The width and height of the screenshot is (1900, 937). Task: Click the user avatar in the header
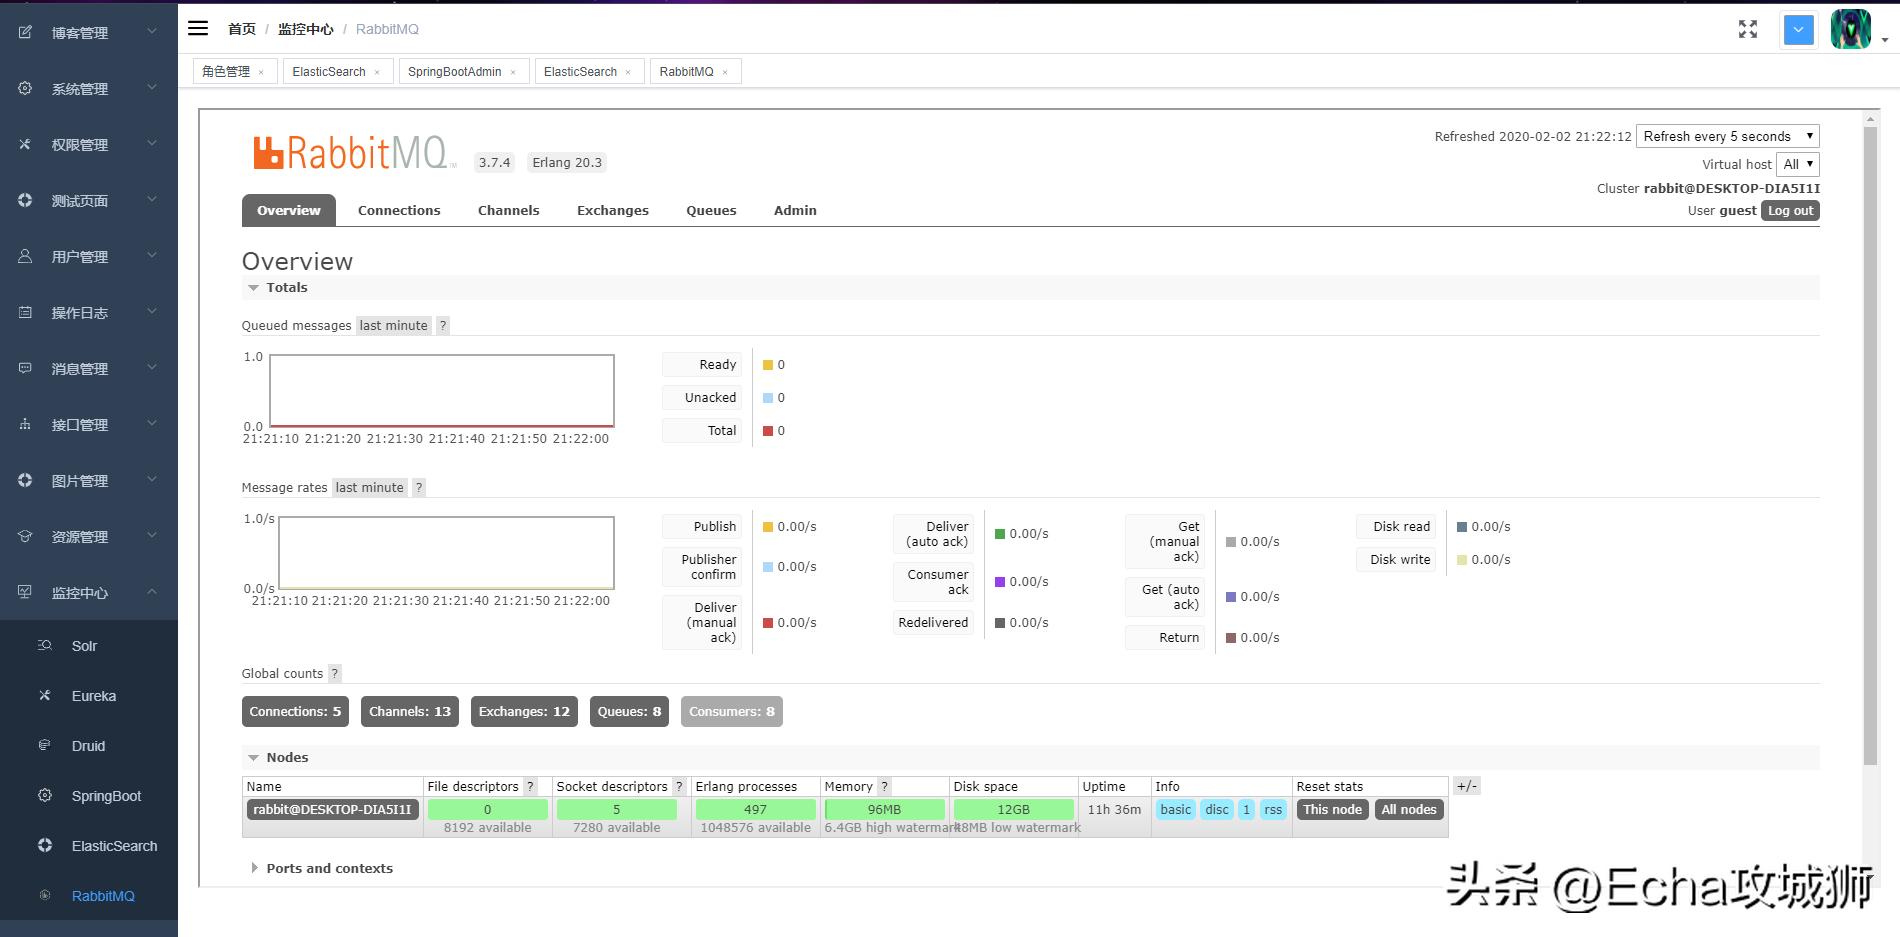1850,30
